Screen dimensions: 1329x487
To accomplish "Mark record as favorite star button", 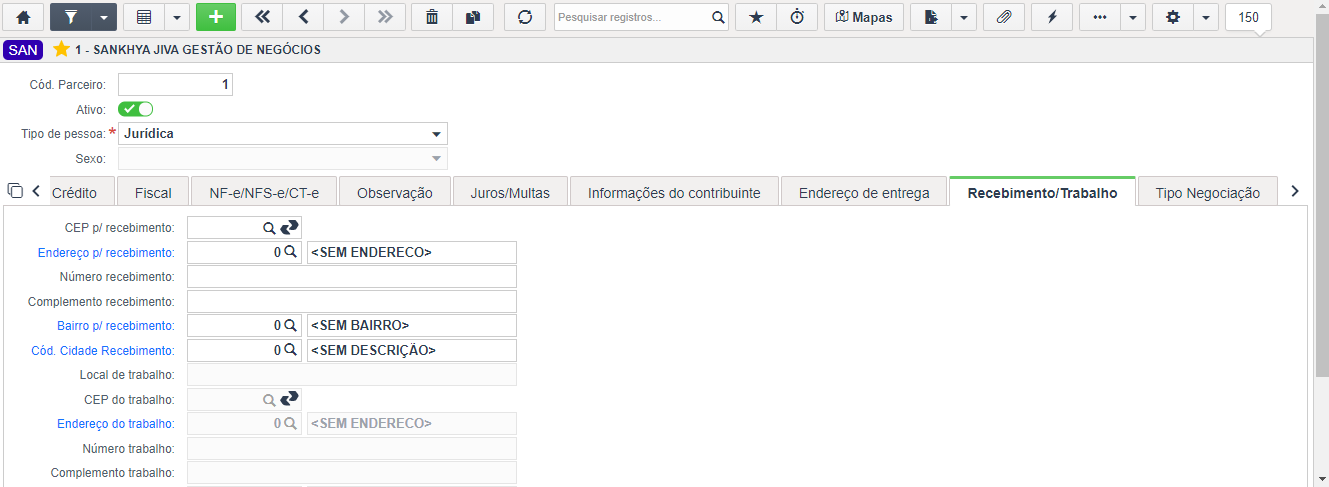I will click(755, 17).
